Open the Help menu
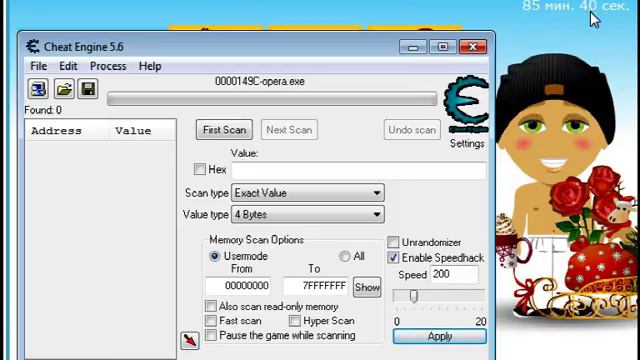The height and width of the screenshot is (360, 640). click(150, 66)
